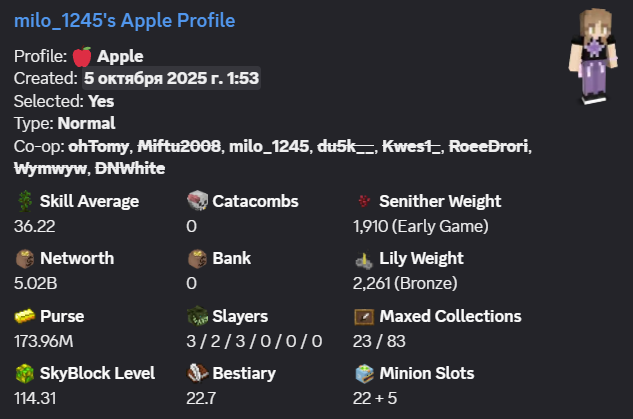633x419 pixels.
Task: Click the Slayers zombie head icon
Action: [x=198, y=316]
